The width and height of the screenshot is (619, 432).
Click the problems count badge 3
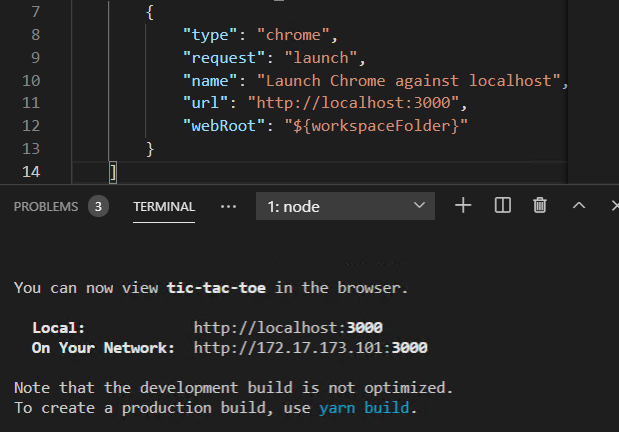tap(98, 206)
